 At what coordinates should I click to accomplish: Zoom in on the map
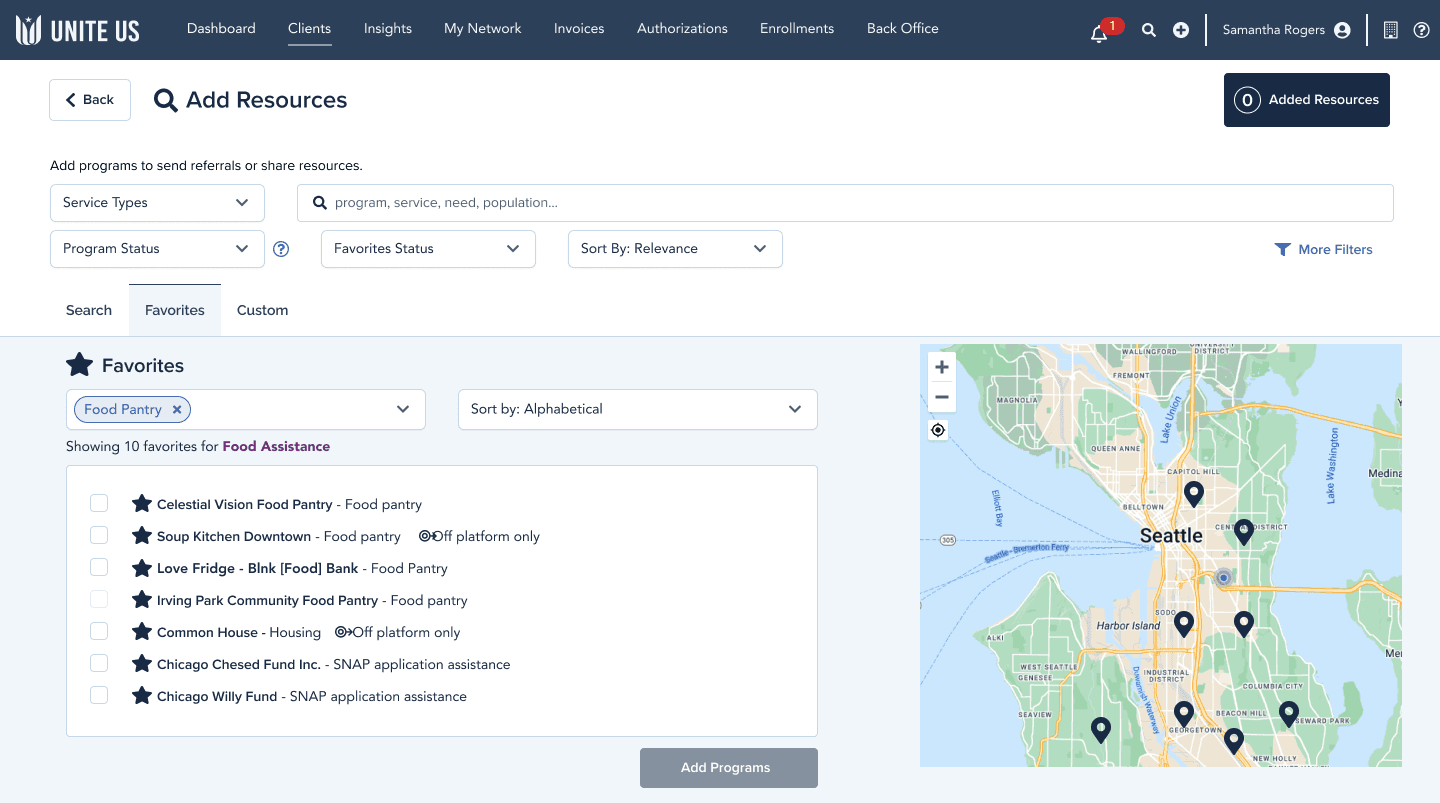(942, 367)
